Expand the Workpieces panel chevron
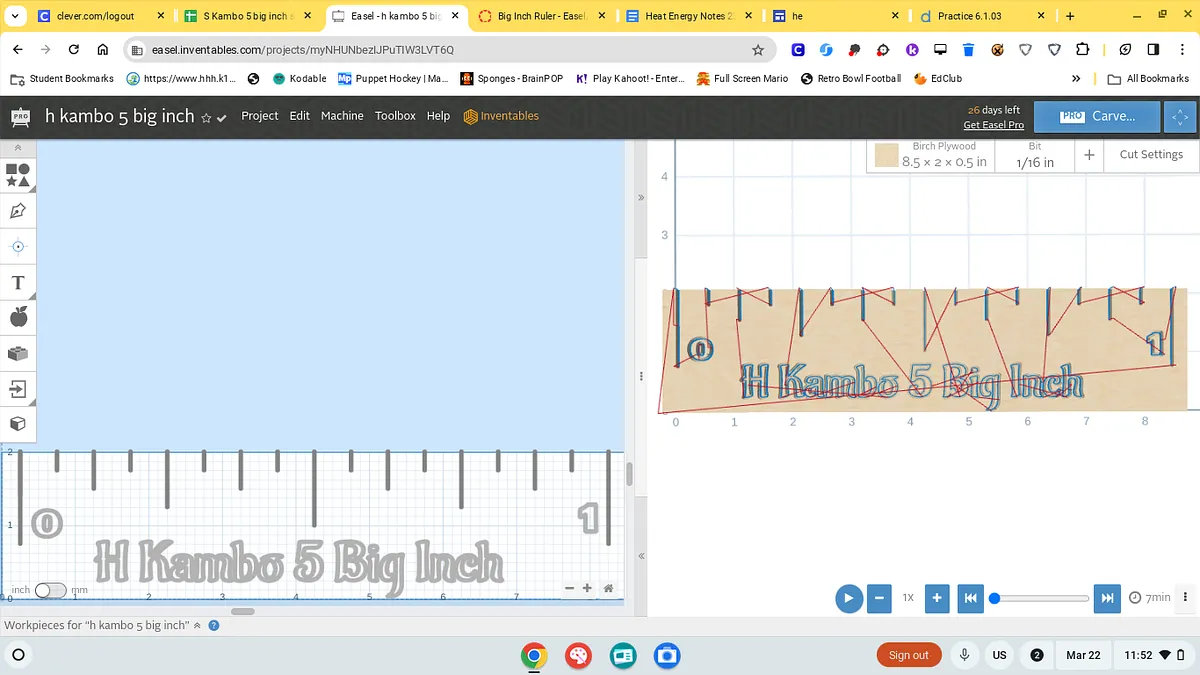Viewport: 1200px width, 675px height. [197, 625]
